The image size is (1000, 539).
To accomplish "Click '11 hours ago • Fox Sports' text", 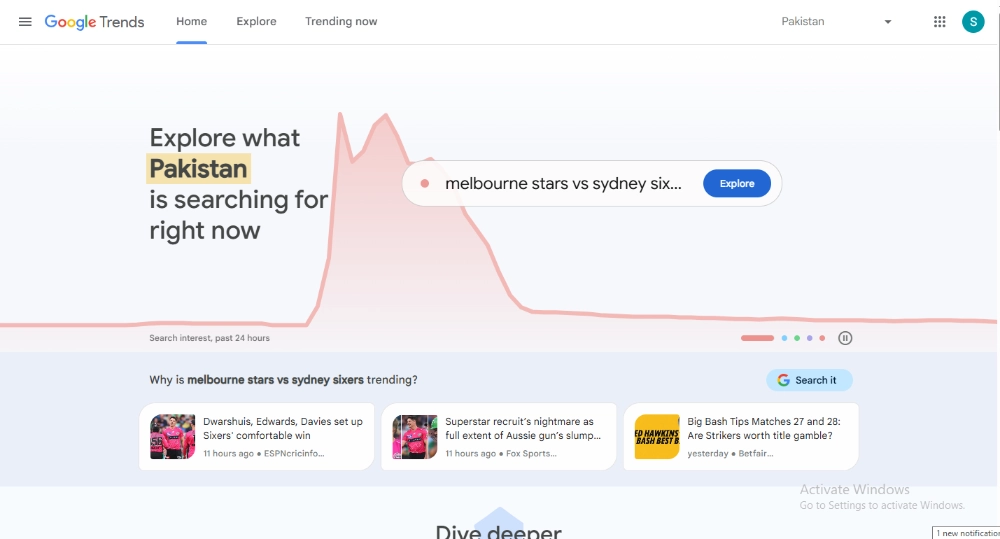I will point(501,454).
